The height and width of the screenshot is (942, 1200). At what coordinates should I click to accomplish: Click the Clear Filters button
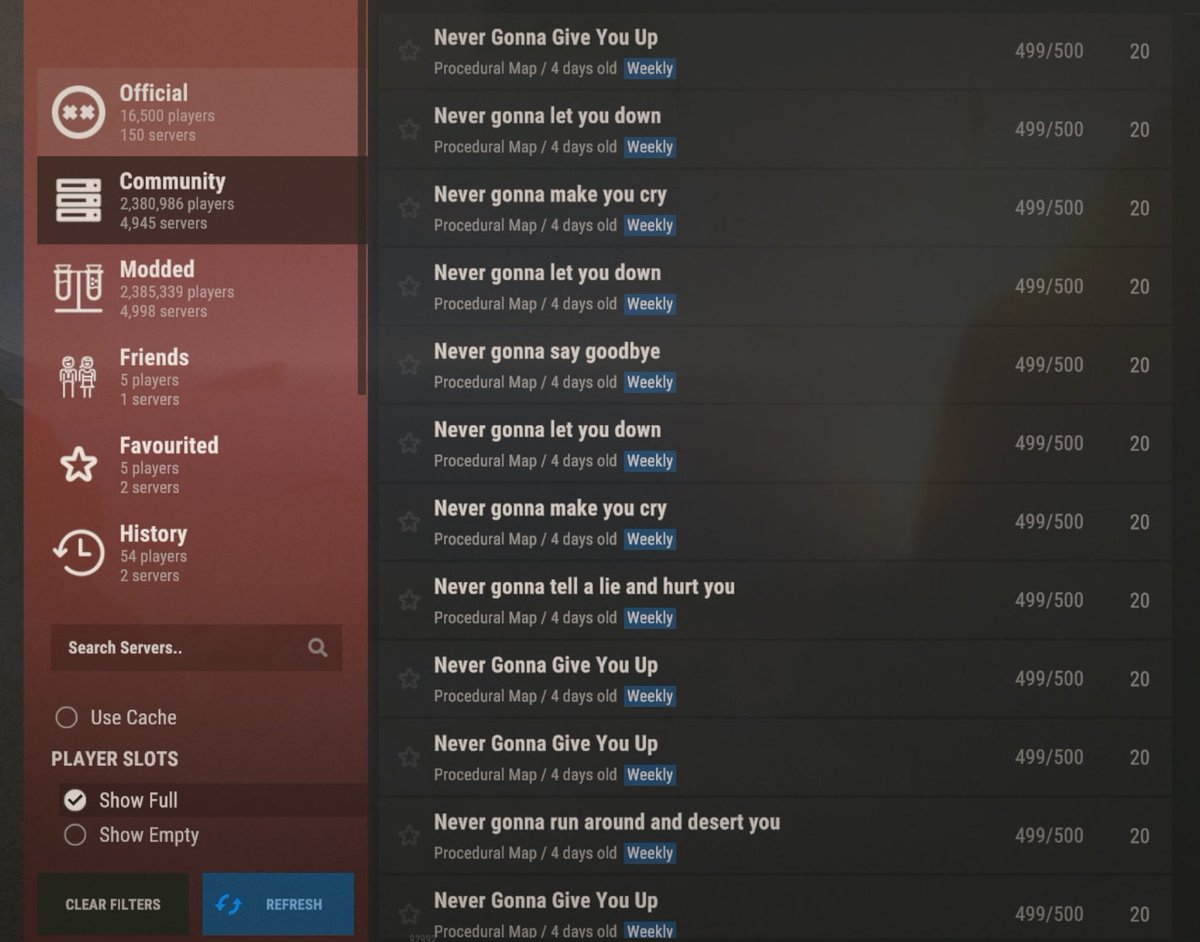(x=113, y=904)
